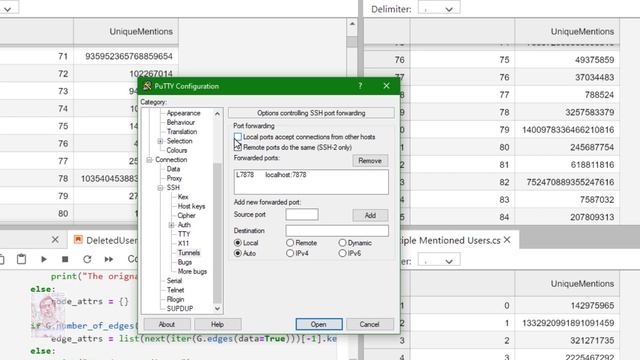
Task: Click cell 49375859 in top right table
Action: [567, 60]
